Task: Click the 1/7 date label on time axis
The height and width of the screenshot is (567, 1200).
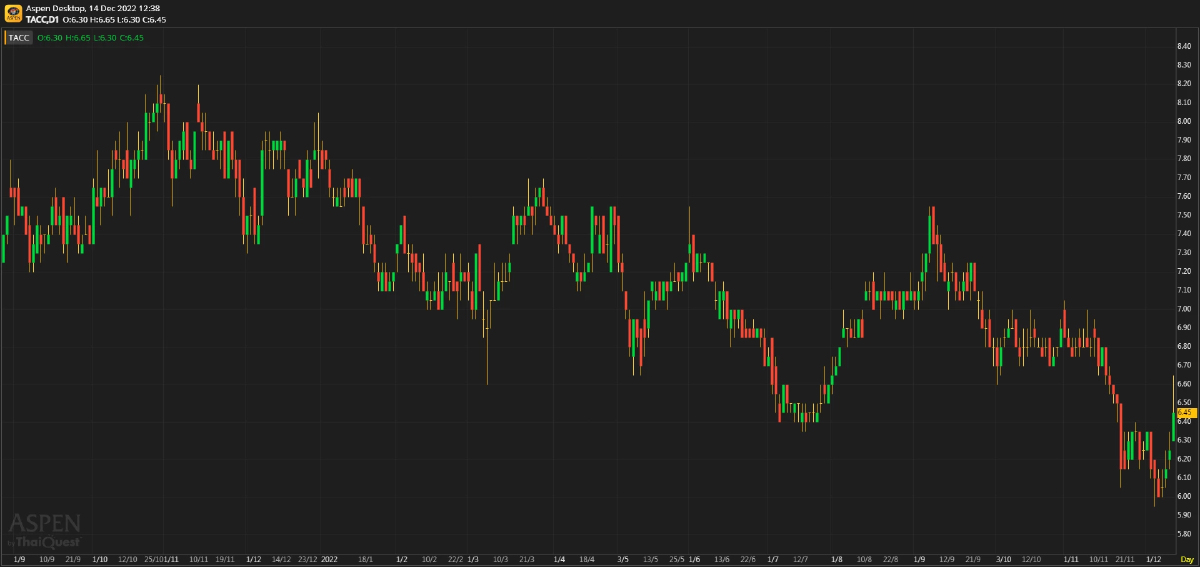Action: coord(772,559)
